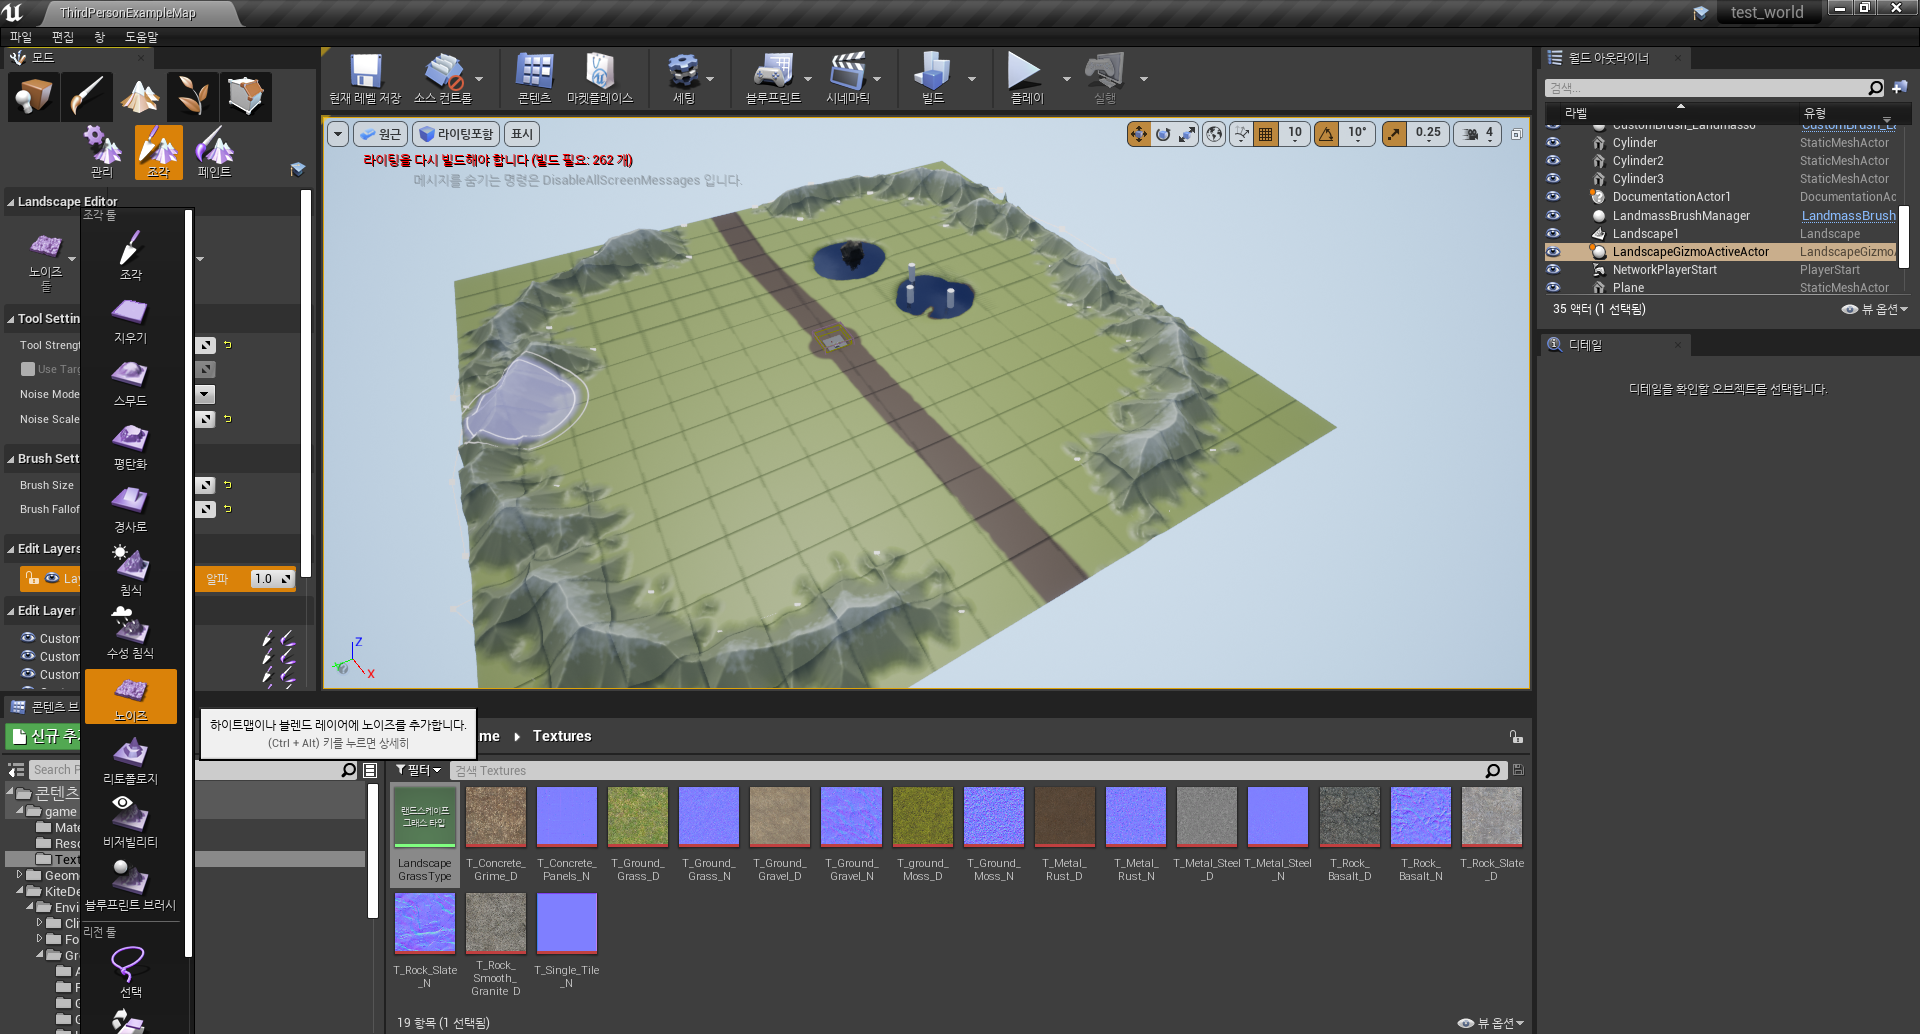The width and height of the screenshot is (1920, 1034).
Task: Save current level with the floppy icon
Action: [x=365, y=78]
